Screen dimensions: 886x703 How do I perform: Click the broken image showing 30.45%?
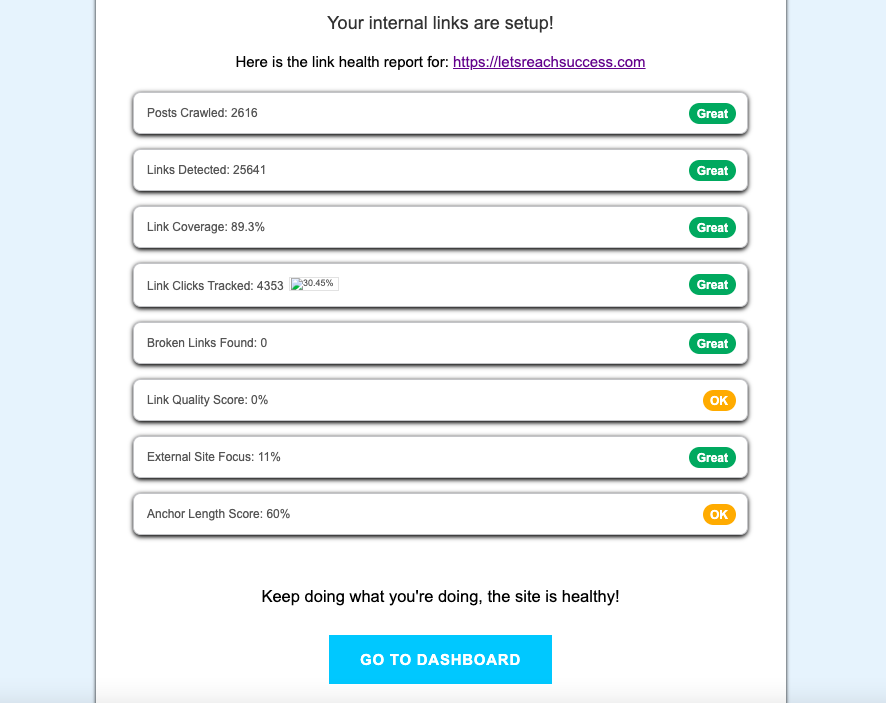(315, 283)
